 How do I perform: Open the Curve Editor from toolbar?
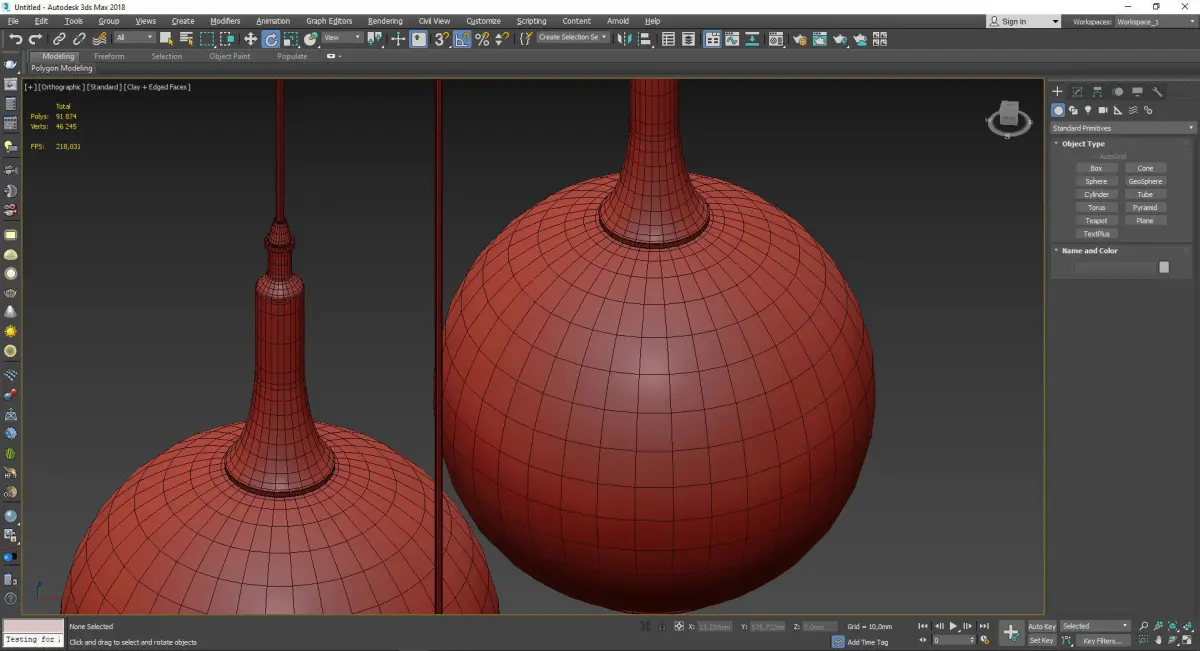(732, 39)
